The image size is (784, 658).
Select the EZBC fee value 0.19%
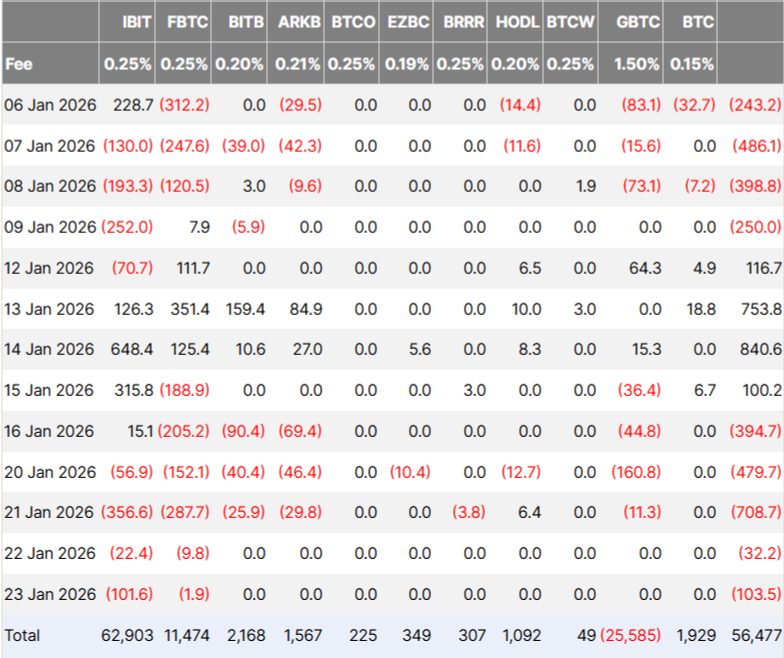(409, 64)
